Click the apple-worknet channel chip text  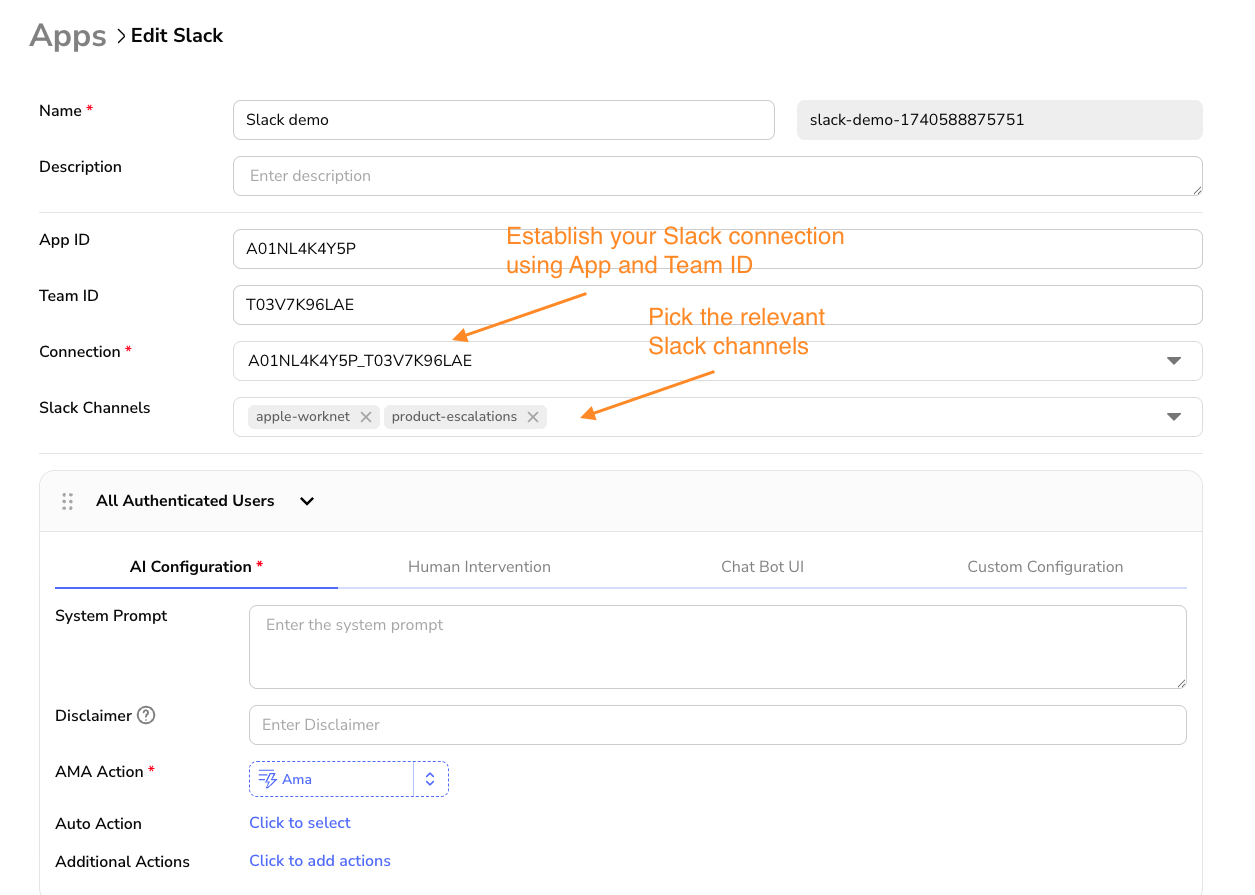point(303,417)
